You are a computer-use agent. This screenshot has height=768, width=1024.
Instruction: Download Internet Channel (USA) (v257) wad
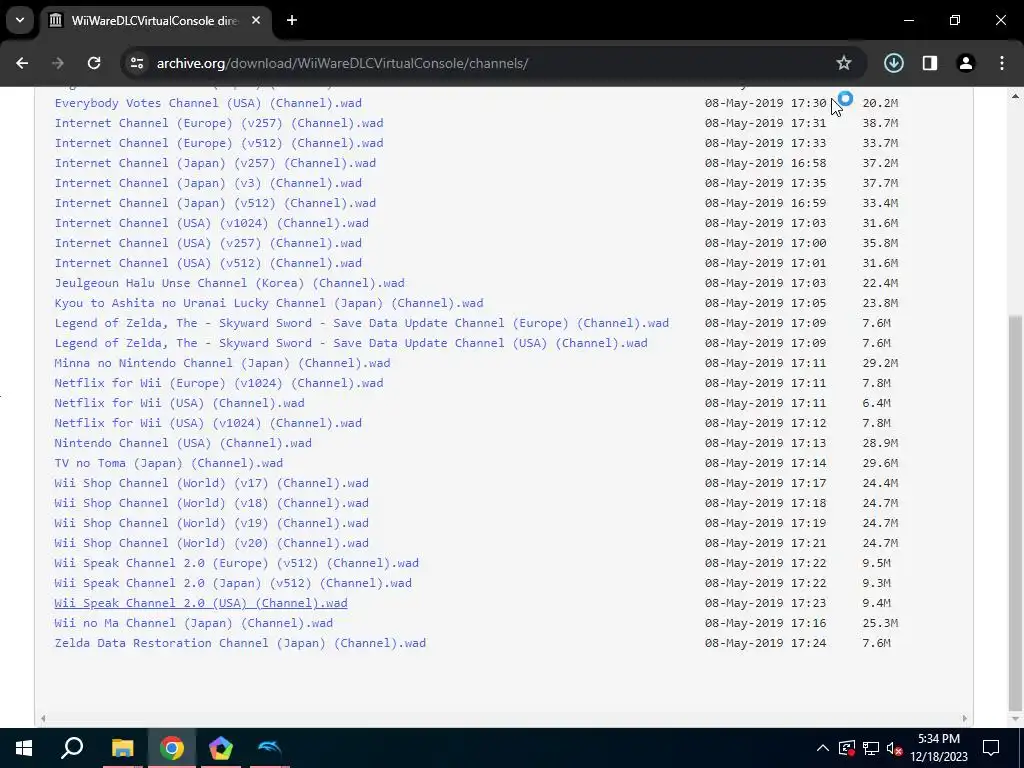pos(208,243)
